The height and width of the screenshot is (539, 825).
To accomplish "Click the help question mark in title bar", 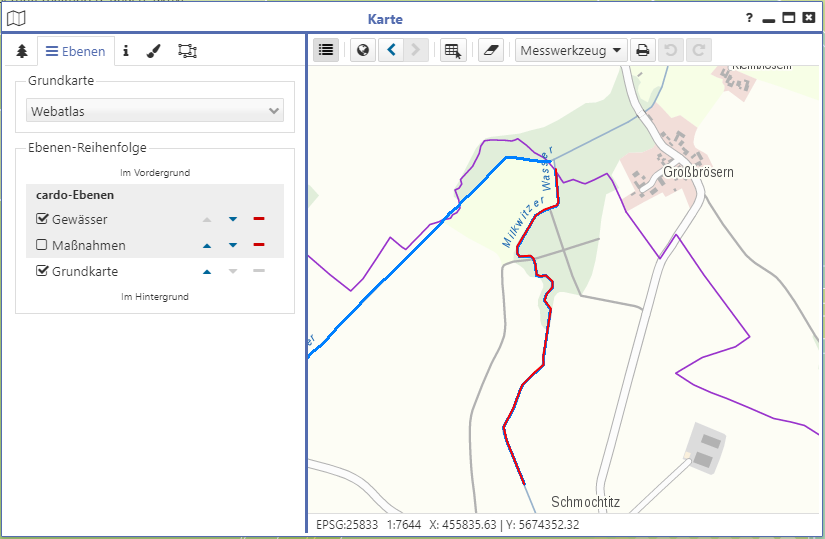I will point(749,18).
